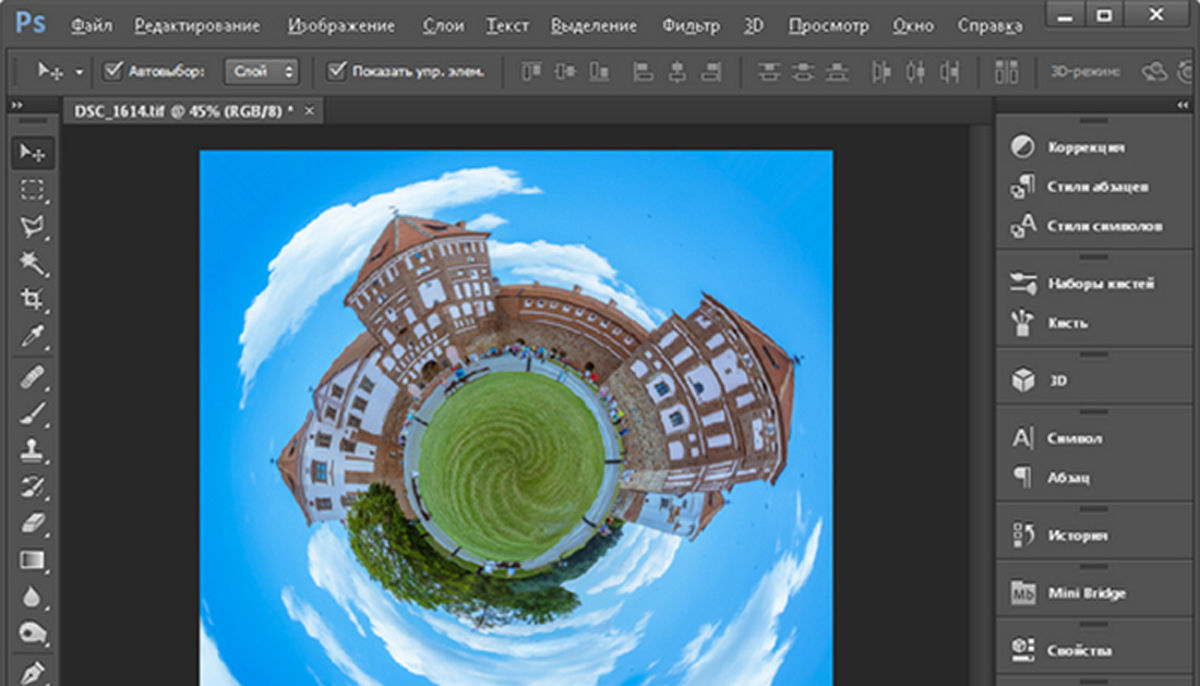Open the Коррекция panel
This screenshot has height=686, width=1200.
pyautogui.click(x=1086, y=147)
